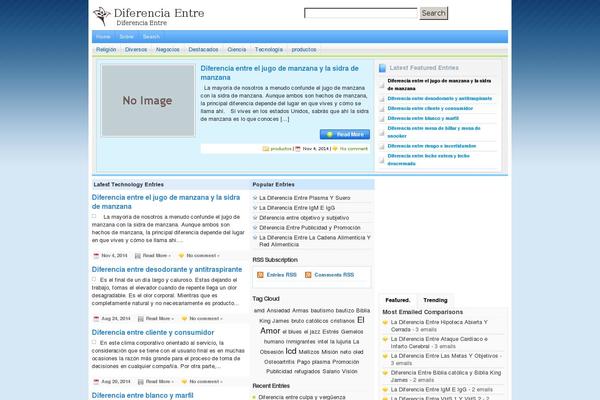This screenshot has height=400, width=600.
Task: Open the Sobre menu item
Action: tap(127, 37)
